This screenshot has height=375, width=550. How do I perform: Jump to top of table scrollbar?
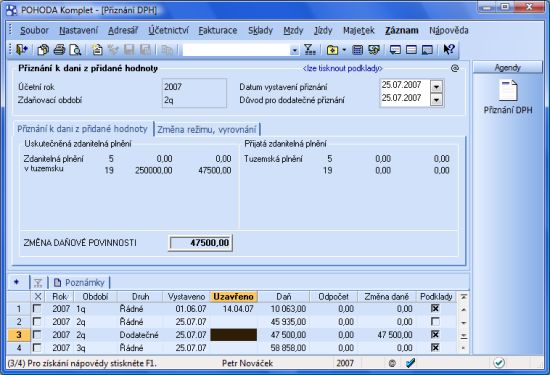[x=463, y=297]
